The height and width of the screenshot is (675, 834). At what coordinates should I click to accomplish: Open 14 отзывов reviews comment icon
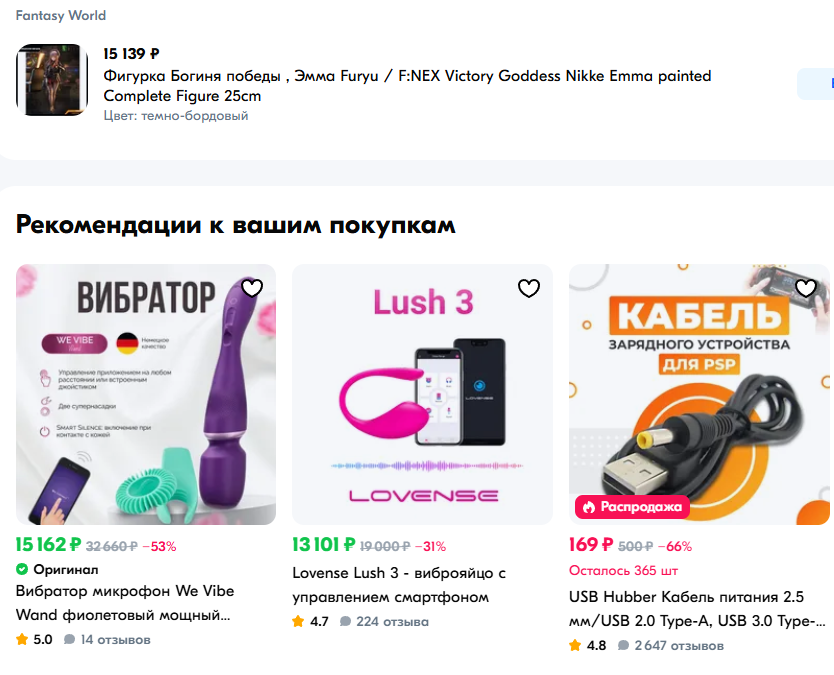pos(69,639)
